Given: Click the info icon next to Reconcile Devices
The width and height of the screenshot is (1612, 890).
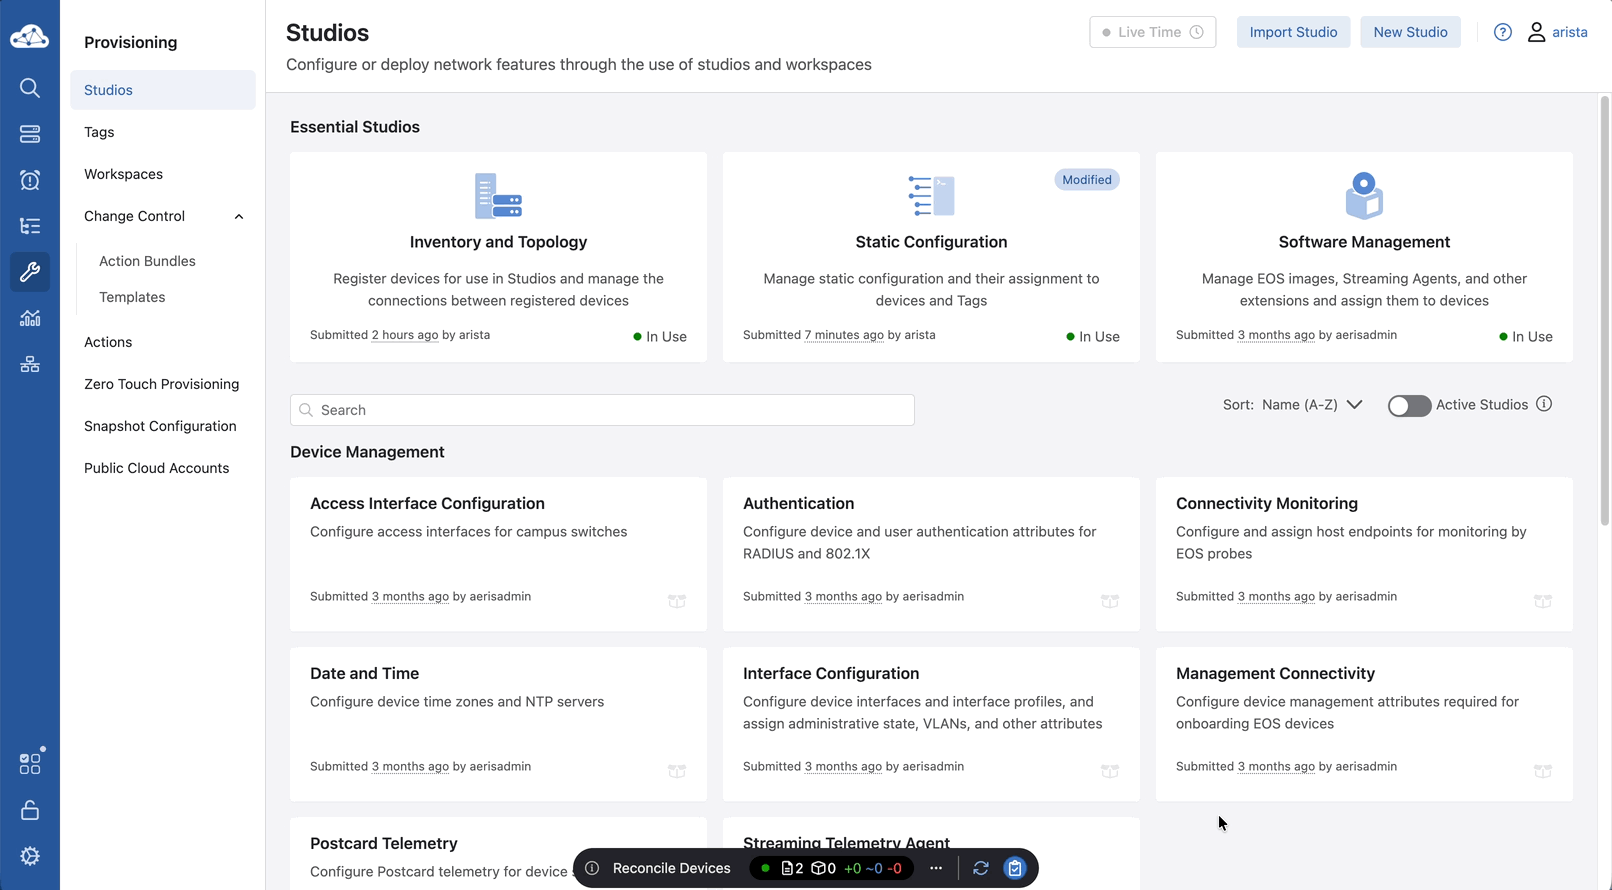Looking at the screenshot, I should click(592, 868).
